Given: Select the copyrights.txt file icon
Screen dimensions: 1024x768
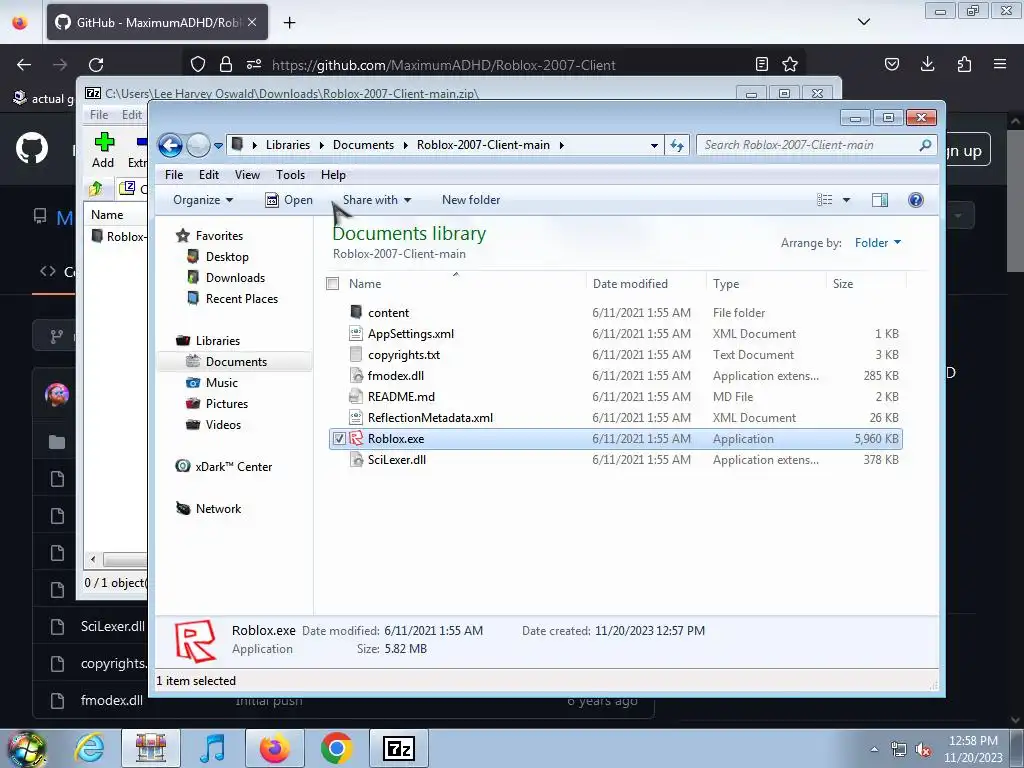Looking at the screenshot, I should pos(356,354).
